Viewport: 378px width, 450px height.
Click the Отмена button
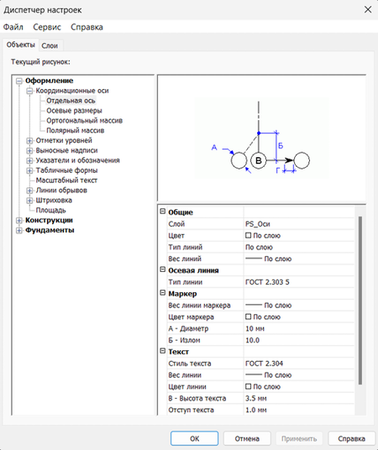(x=247, y=439)
